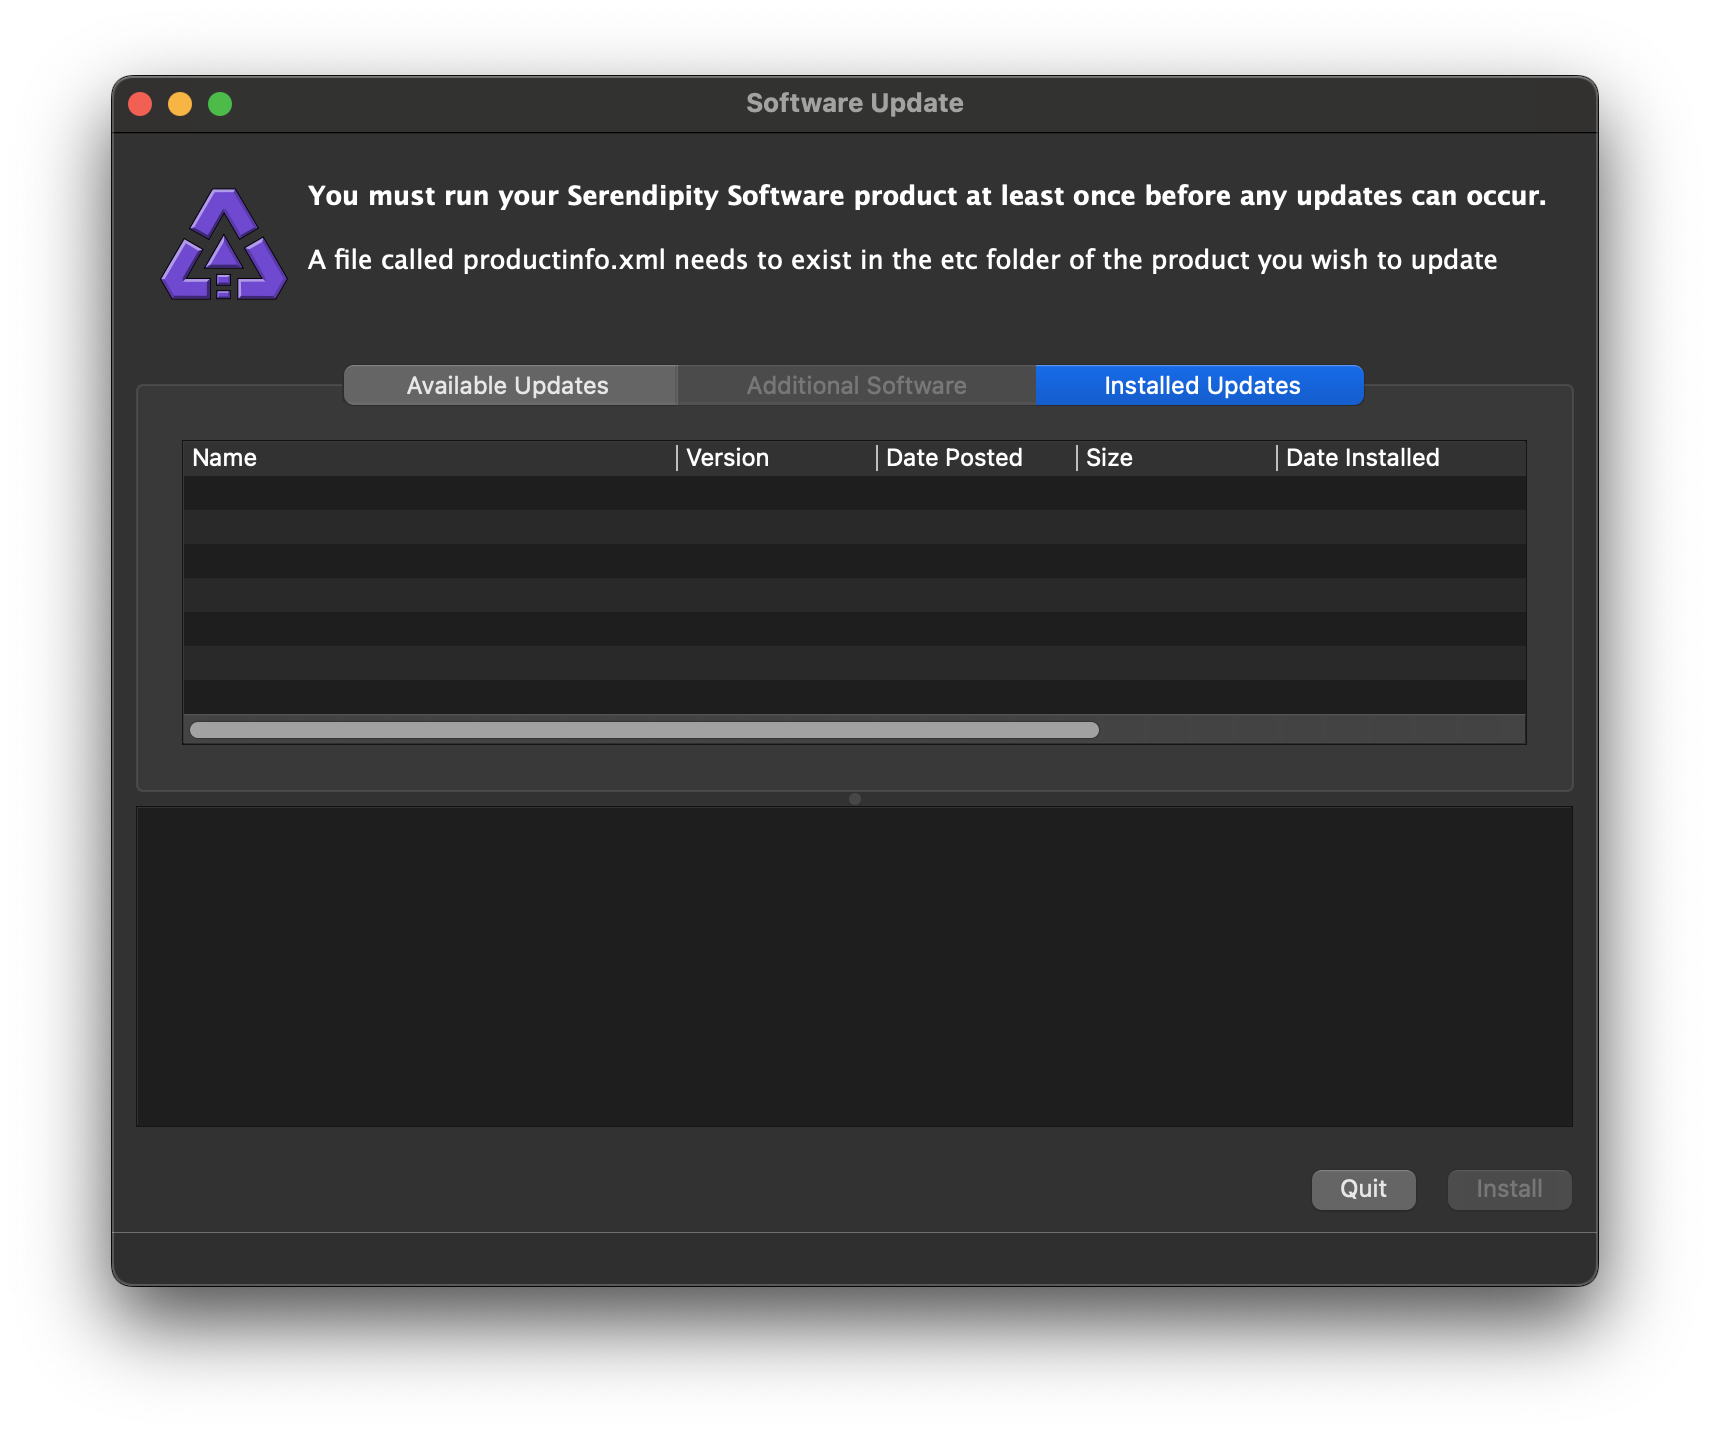Image resolution: width=1710 pixels, height=1434 pixels.
Task: Sort by the Name column header
Action: pyautogui.click(x=430, y=458)
